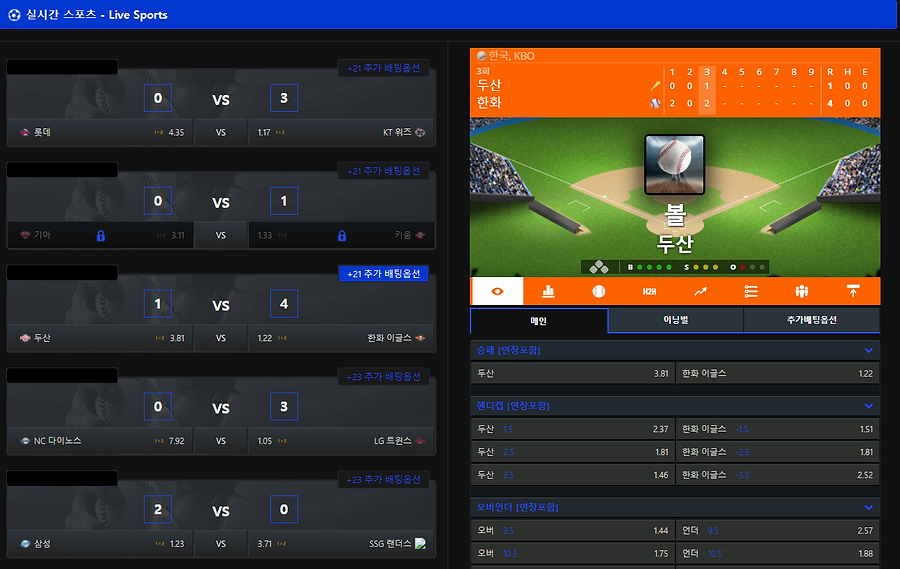Click the SSG 랜더스 team logo

[x=420, y=543]
